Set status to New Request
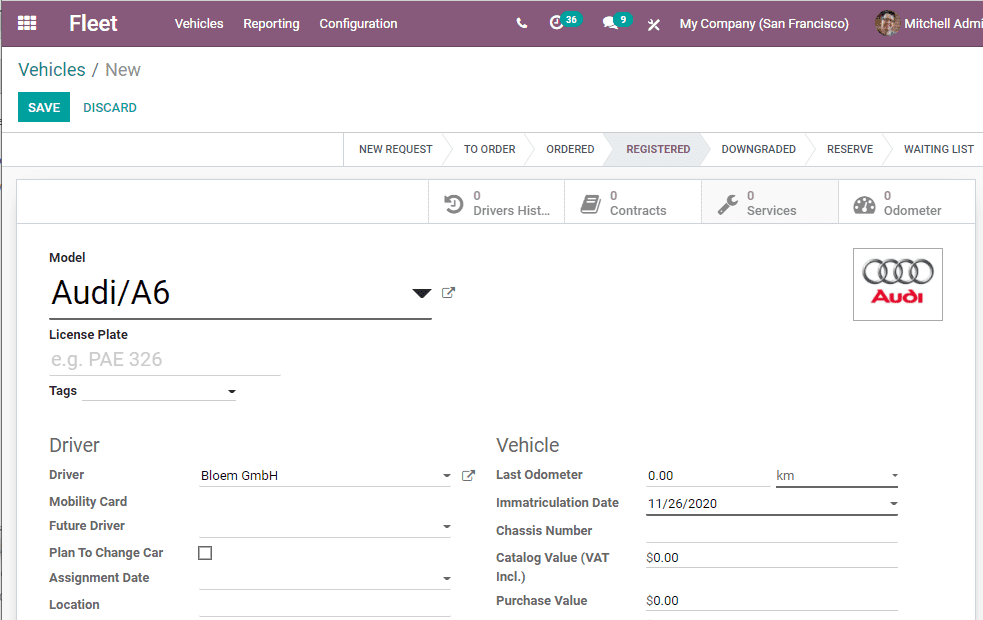Screen dimensions: 983x620 396,149
